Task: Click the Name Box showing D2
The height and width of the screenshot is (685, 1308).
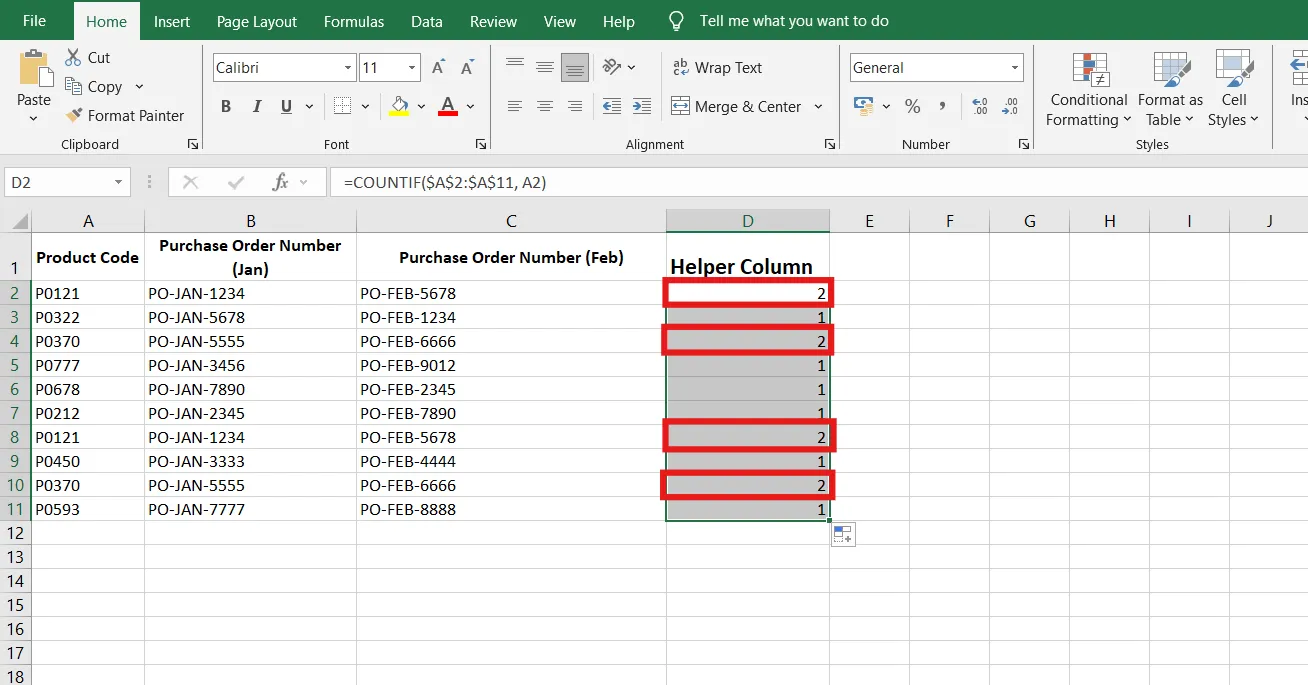Action: click(x=58, y=182)
